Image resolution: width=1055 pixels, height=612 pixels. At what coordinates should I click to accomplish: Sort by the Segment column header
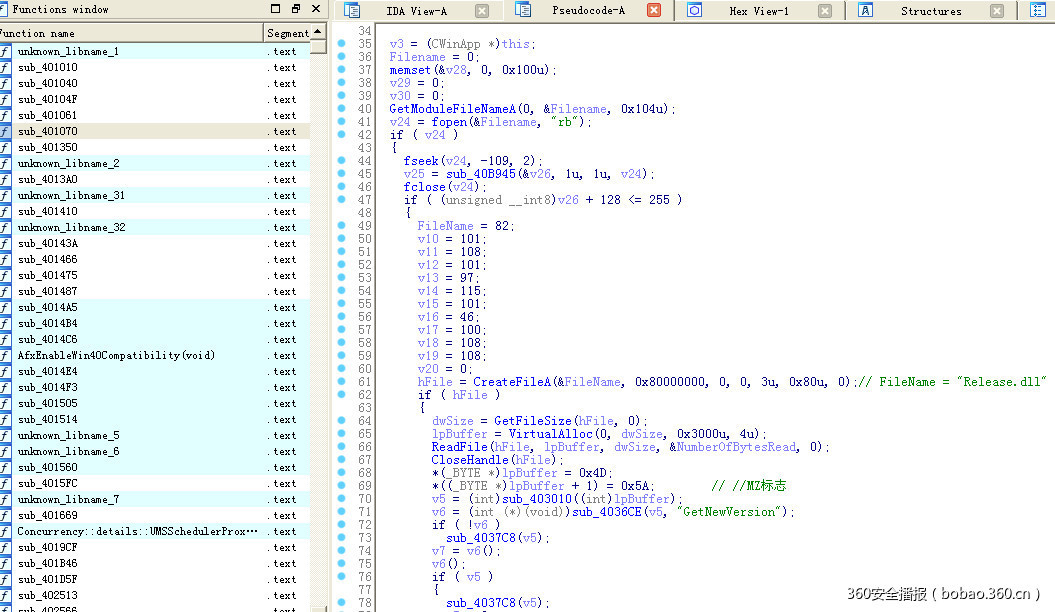click(x=287, y=33)
